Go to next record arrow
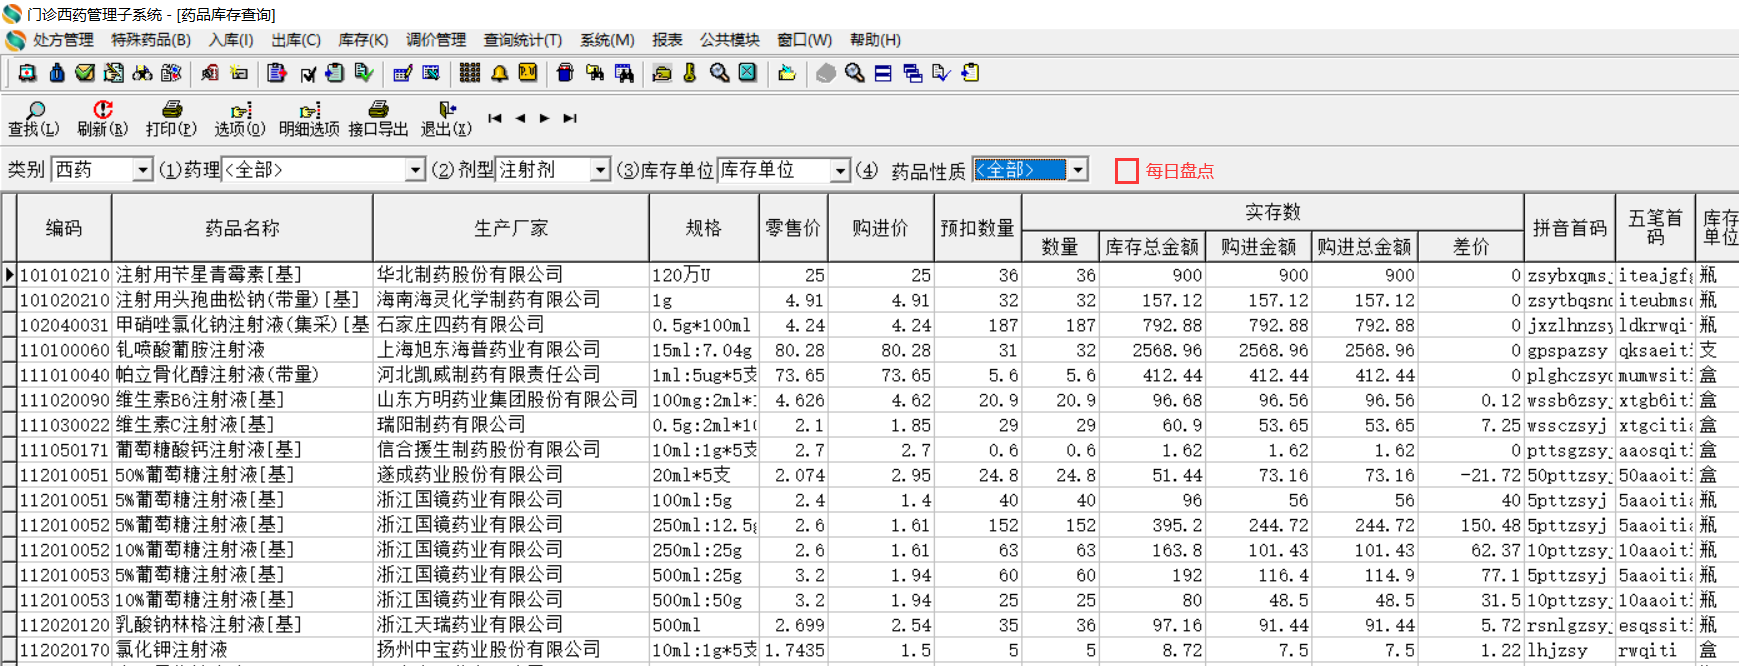This screenshot has width=1739, height=666. (x=544, y=118)
